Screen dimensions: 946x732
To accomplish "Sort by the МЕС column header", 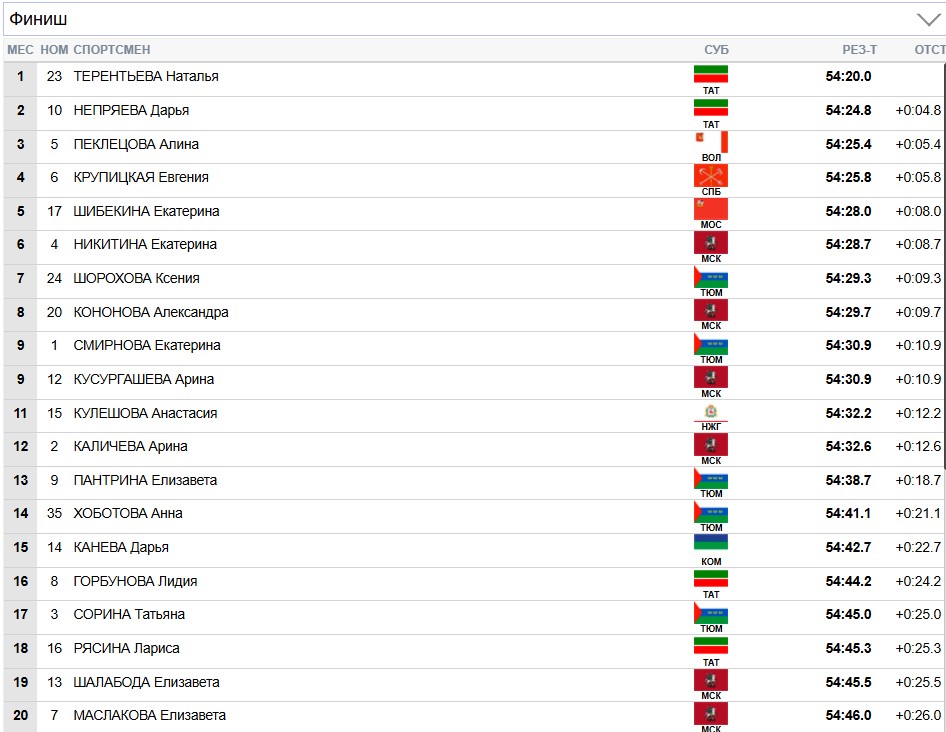I will point(20,50).
